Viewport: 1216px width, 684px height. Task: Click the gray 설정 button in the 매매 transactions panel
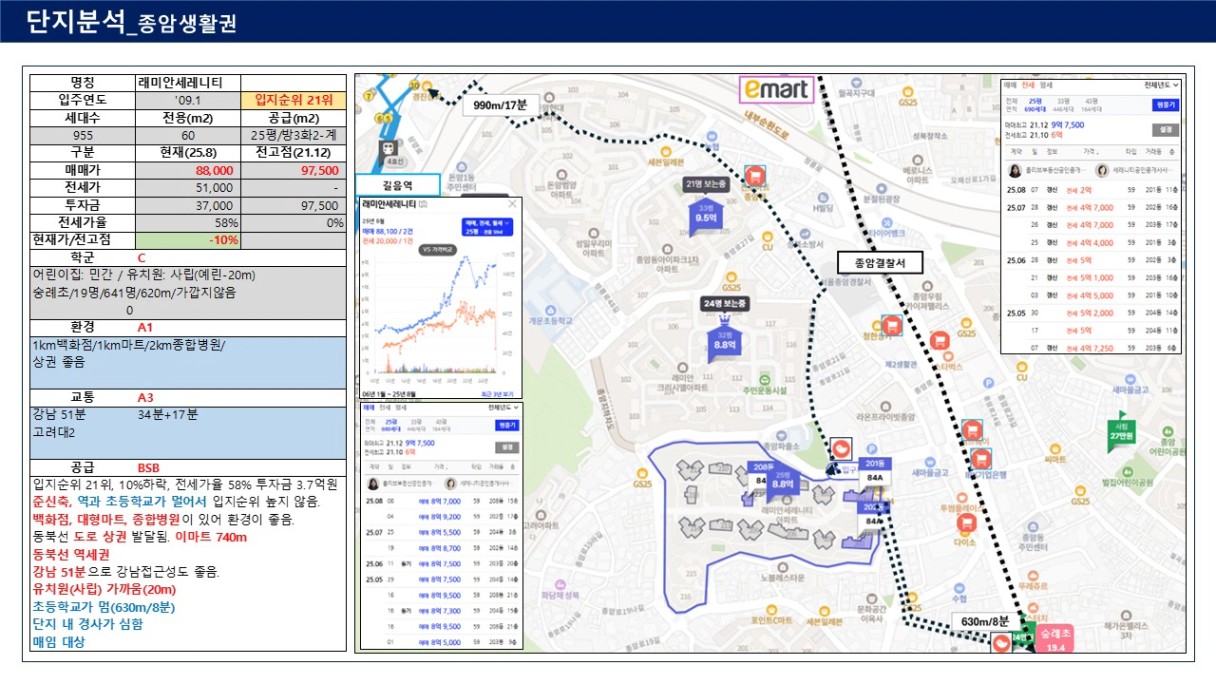click(x=507, y=448)
